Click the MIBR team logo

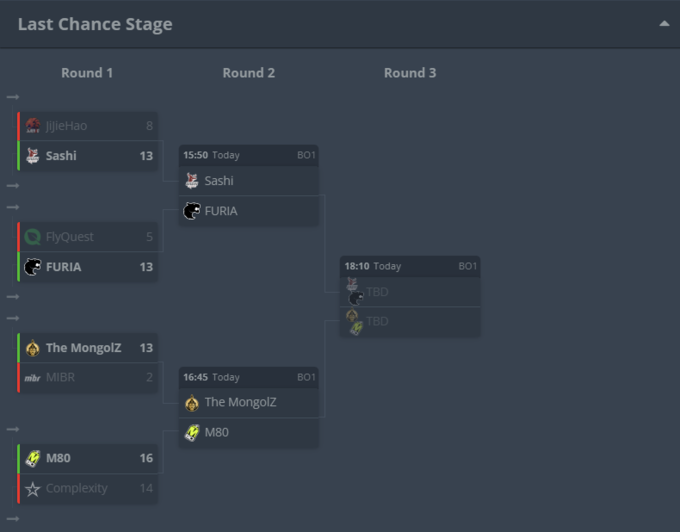tap(33, 378)
